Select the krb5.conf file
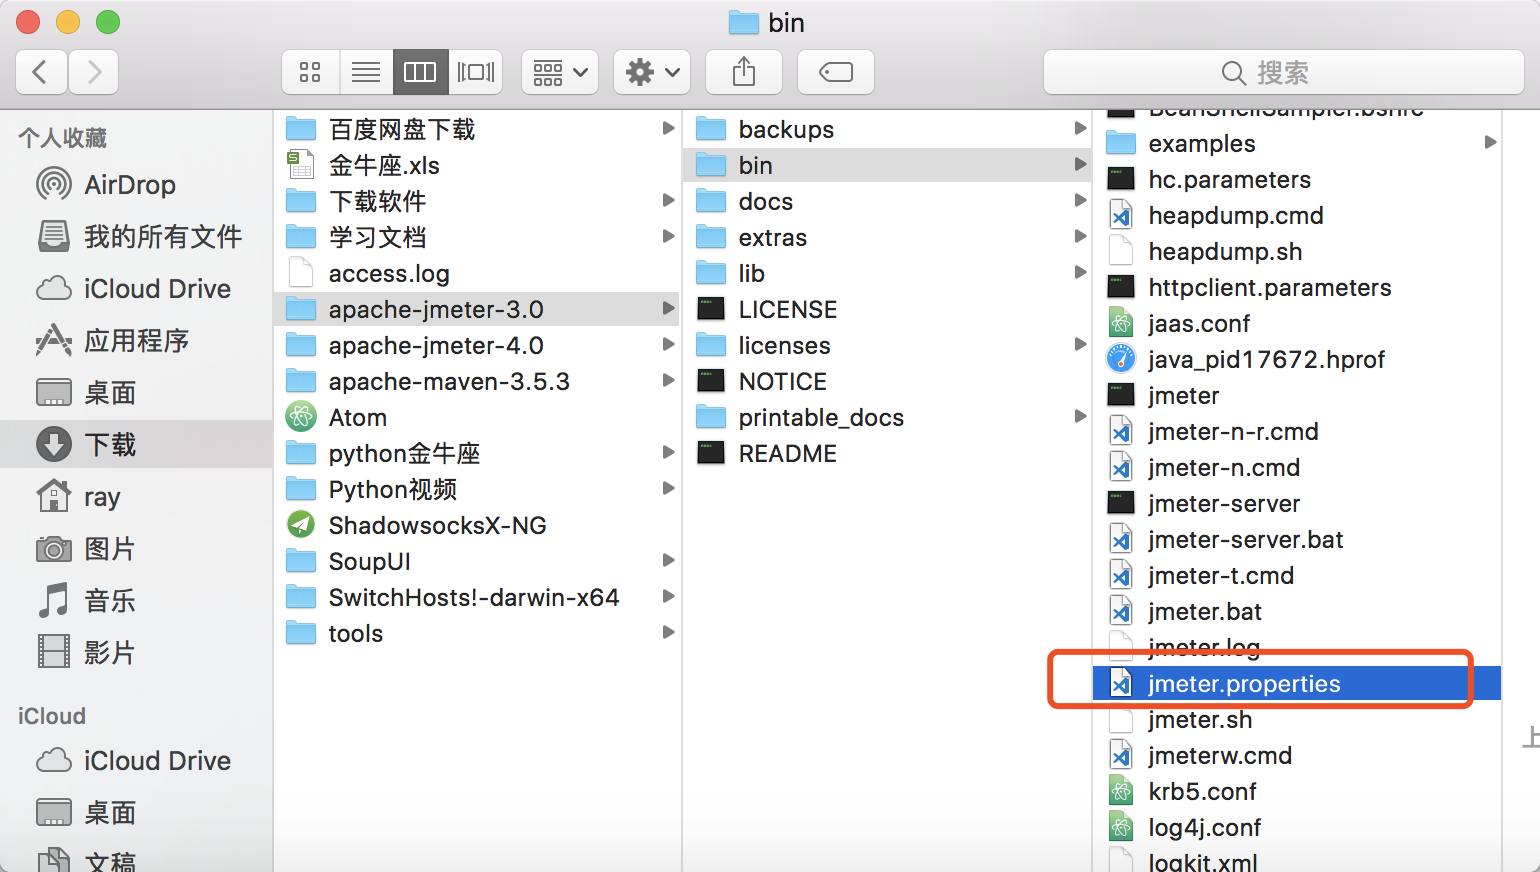Screen dimensions: 1540x872 1297,791
